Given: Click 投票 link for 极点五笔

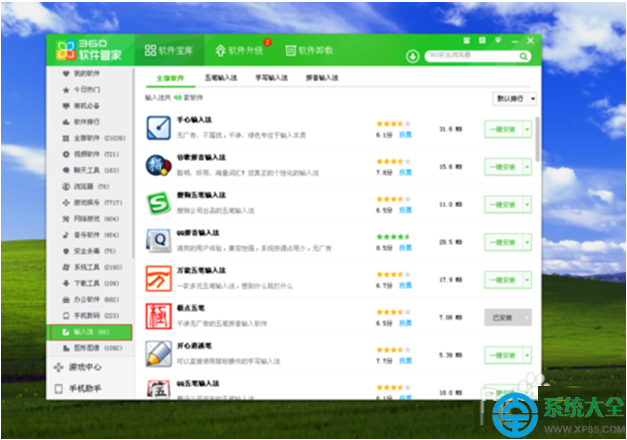Looking at the screenshot, I should pos(405,323).
